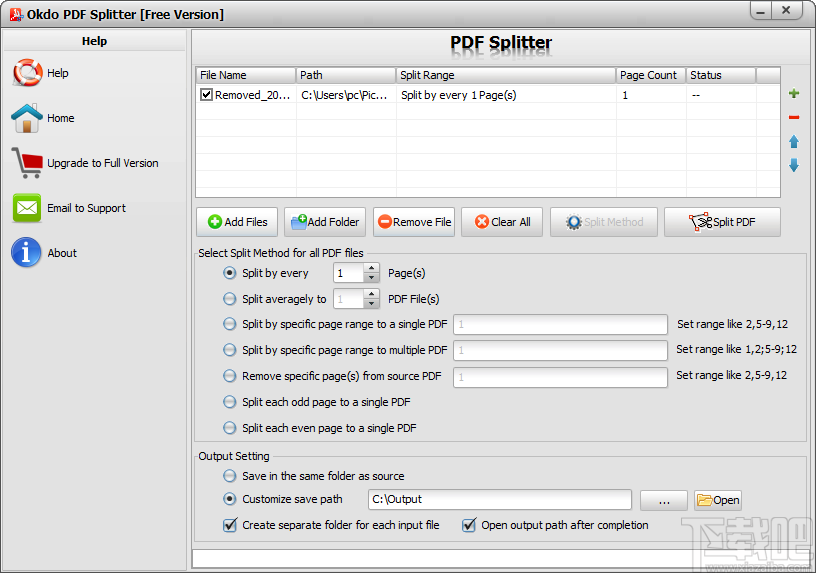This screenshot has height=573, width=816.
Task: Click the remove pages range input field
Action: pyautogui.click(x=560, y=377)
